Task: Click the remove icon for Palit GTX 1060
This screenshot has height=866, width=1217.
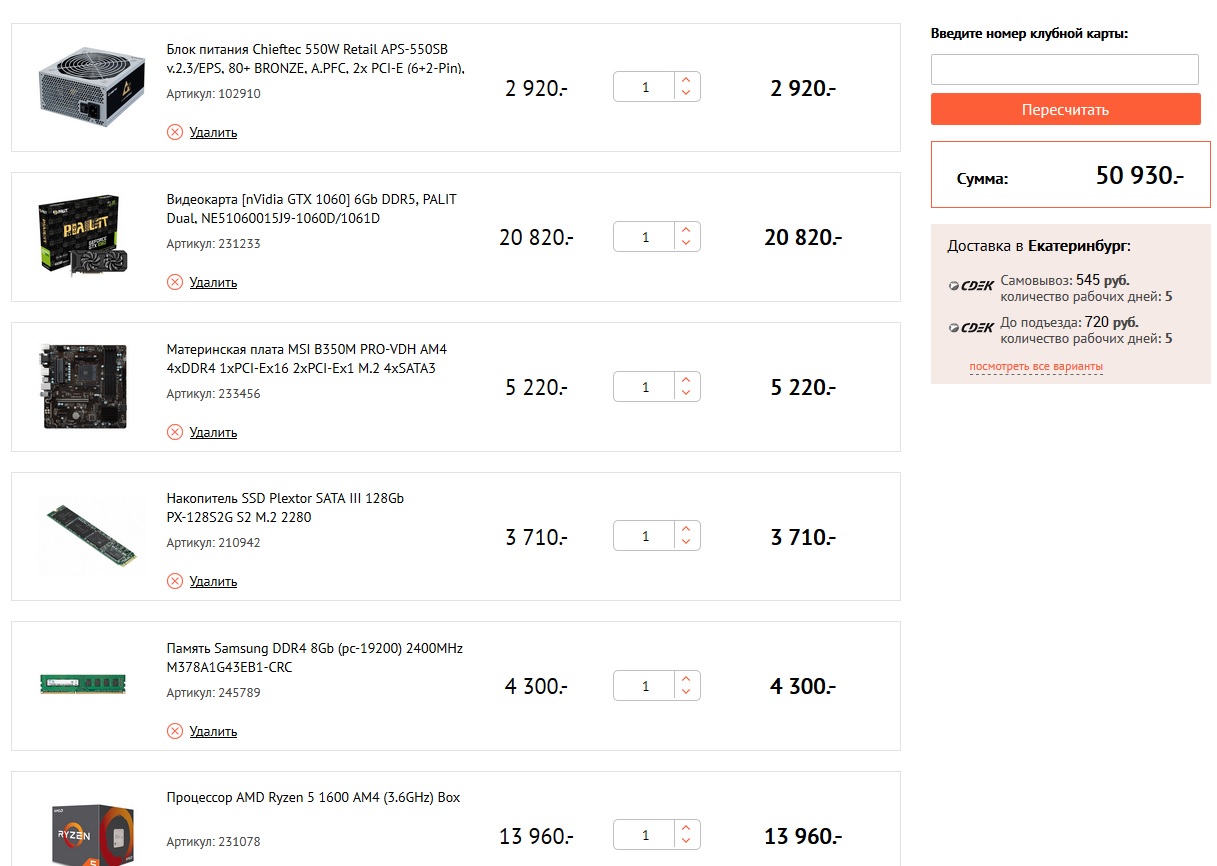Action: pos(175,282)
